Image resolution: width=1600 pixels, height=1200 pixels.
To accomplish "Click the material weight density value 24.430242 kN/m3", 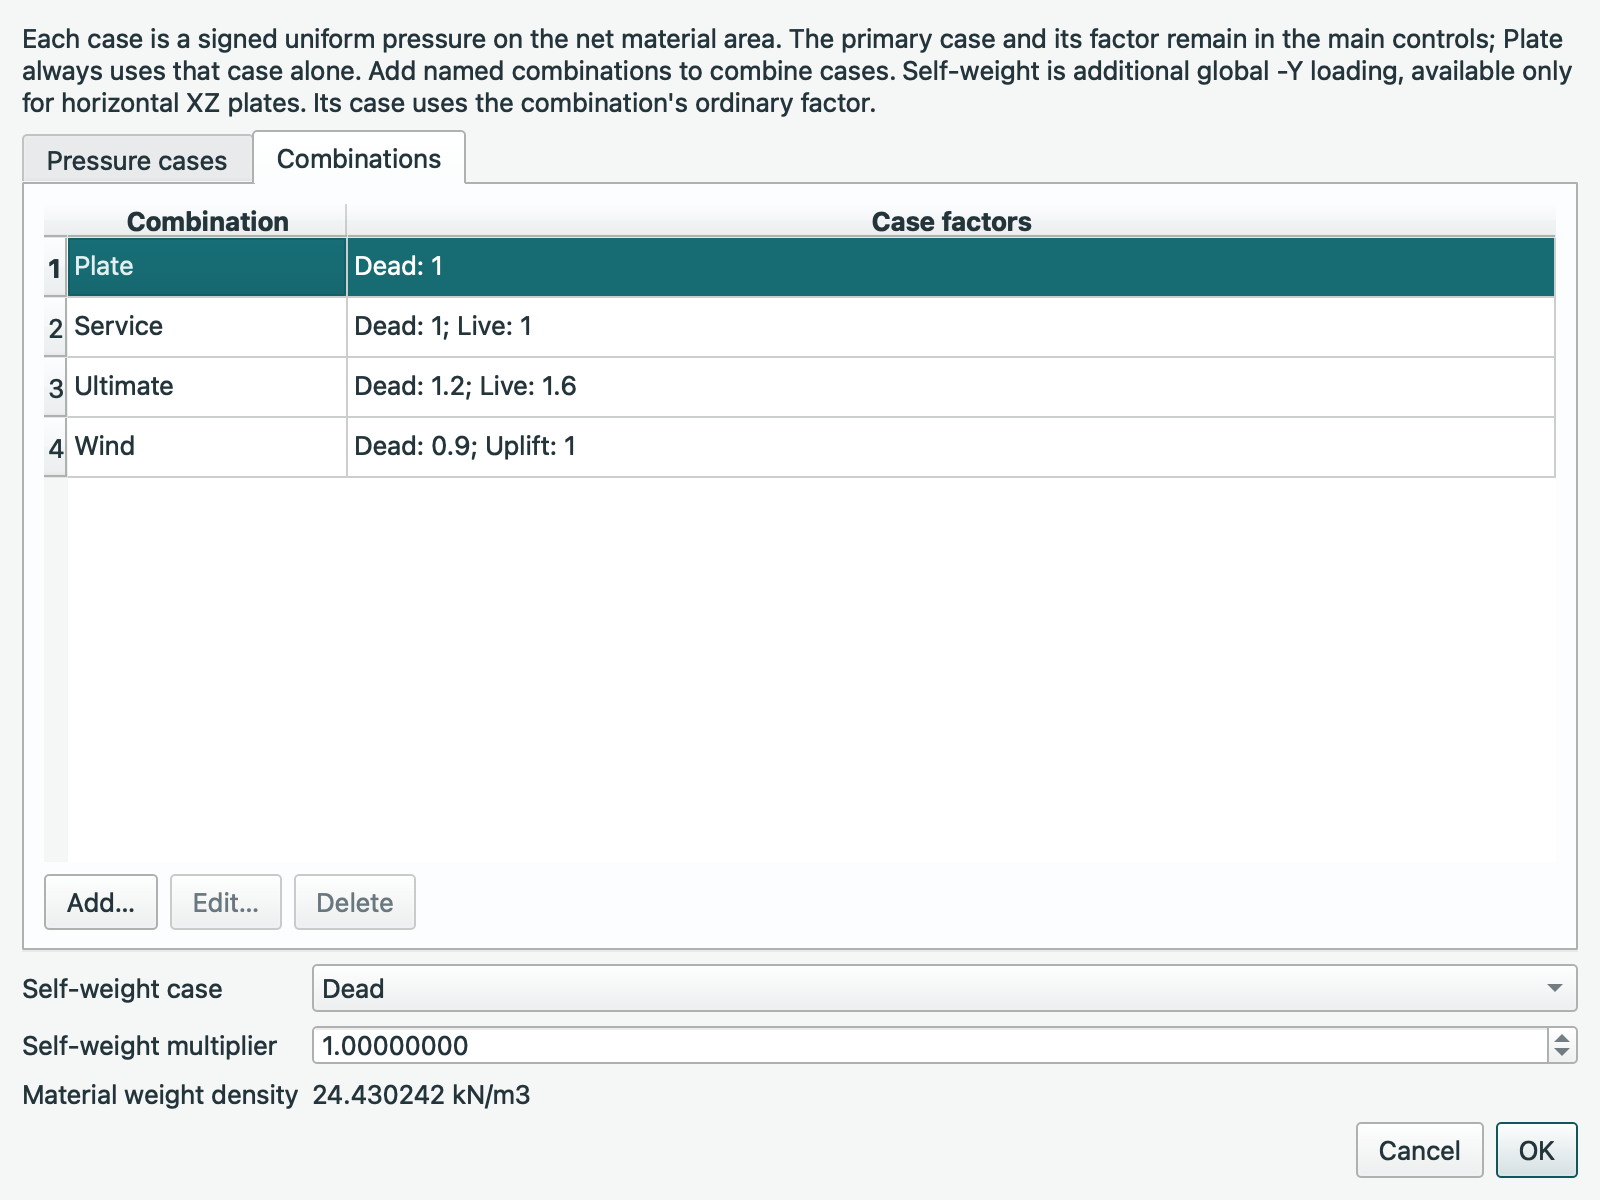I will point(421,1095).
